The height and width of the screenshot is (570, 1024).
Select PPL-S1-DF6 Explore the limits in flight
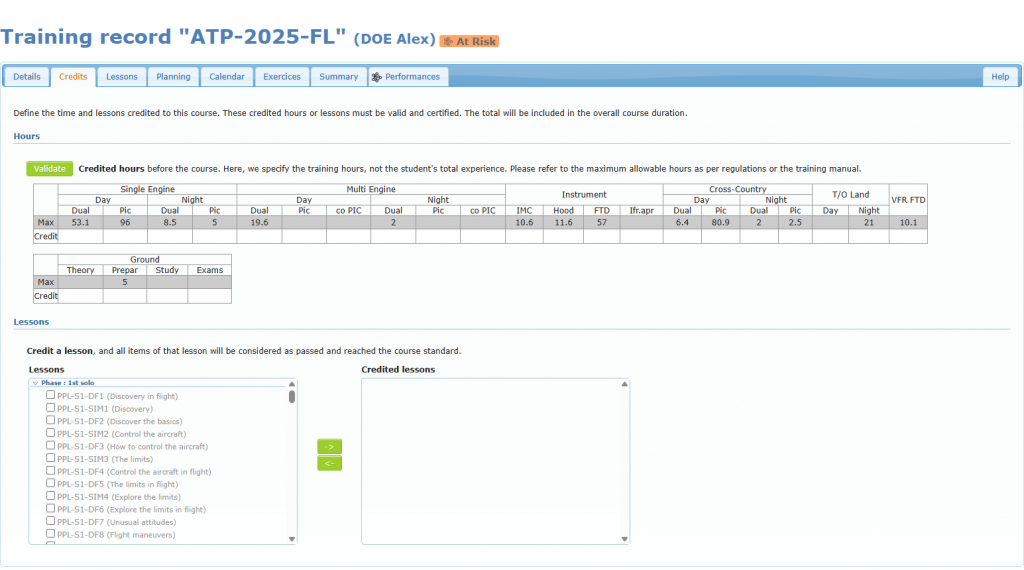point(50,508)
